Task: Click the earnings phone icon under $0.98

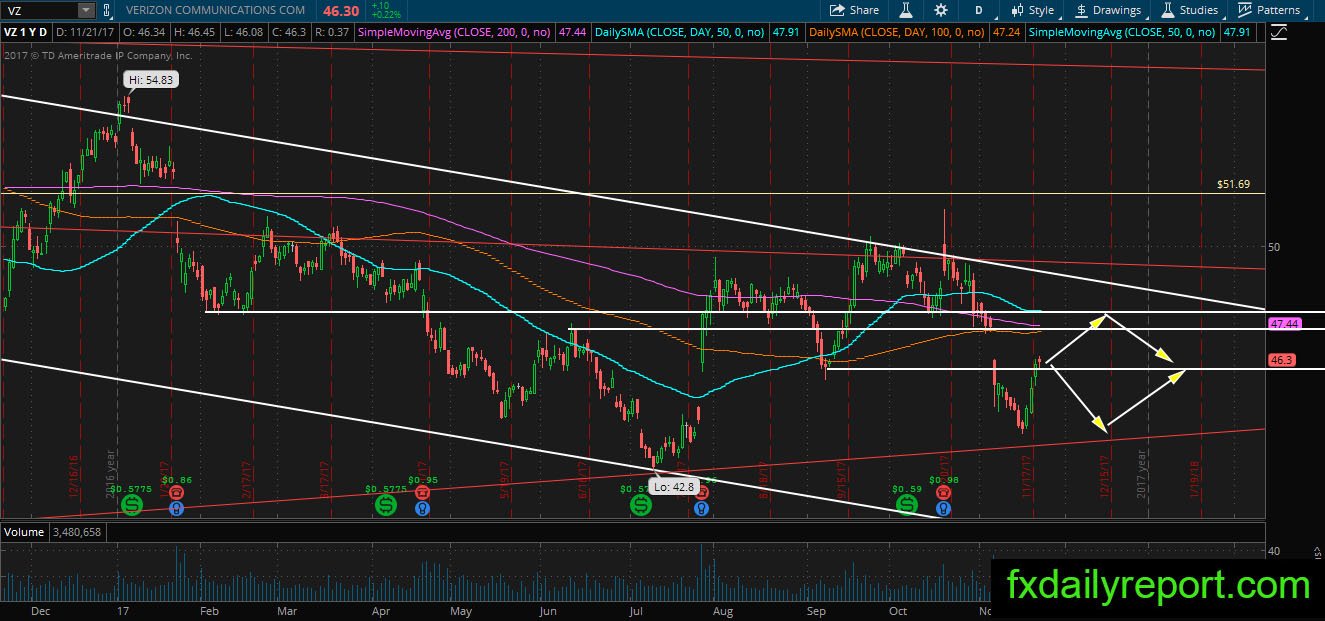Action: (x=944, y=493)
